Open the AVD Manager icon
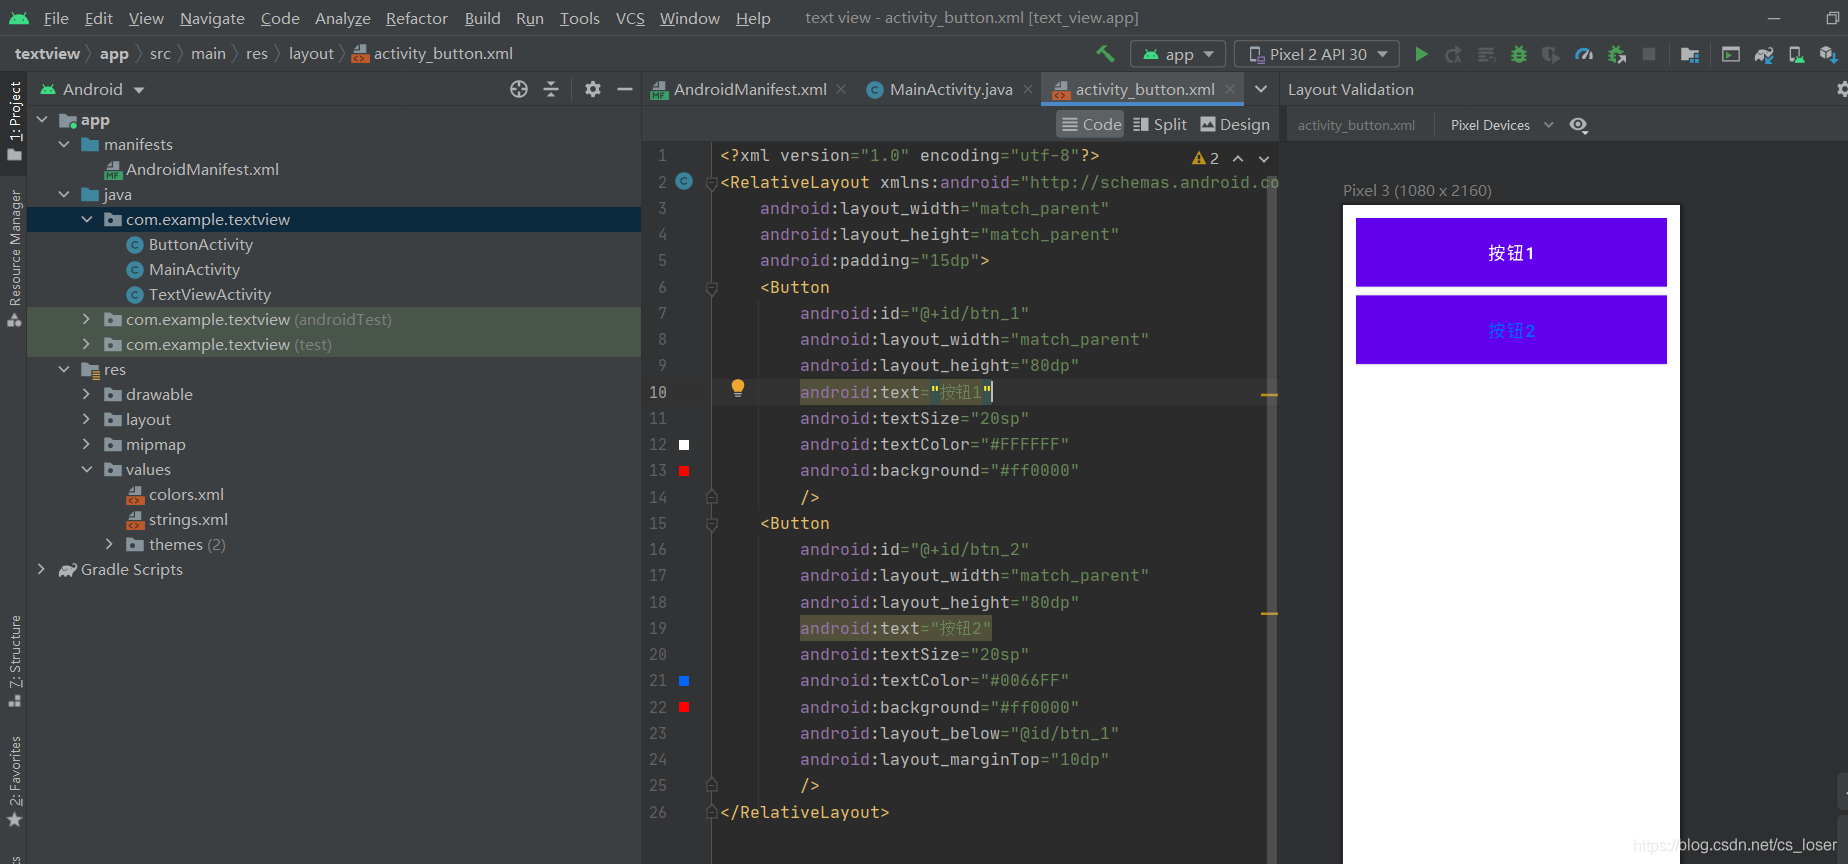 tap(1796, 54)
